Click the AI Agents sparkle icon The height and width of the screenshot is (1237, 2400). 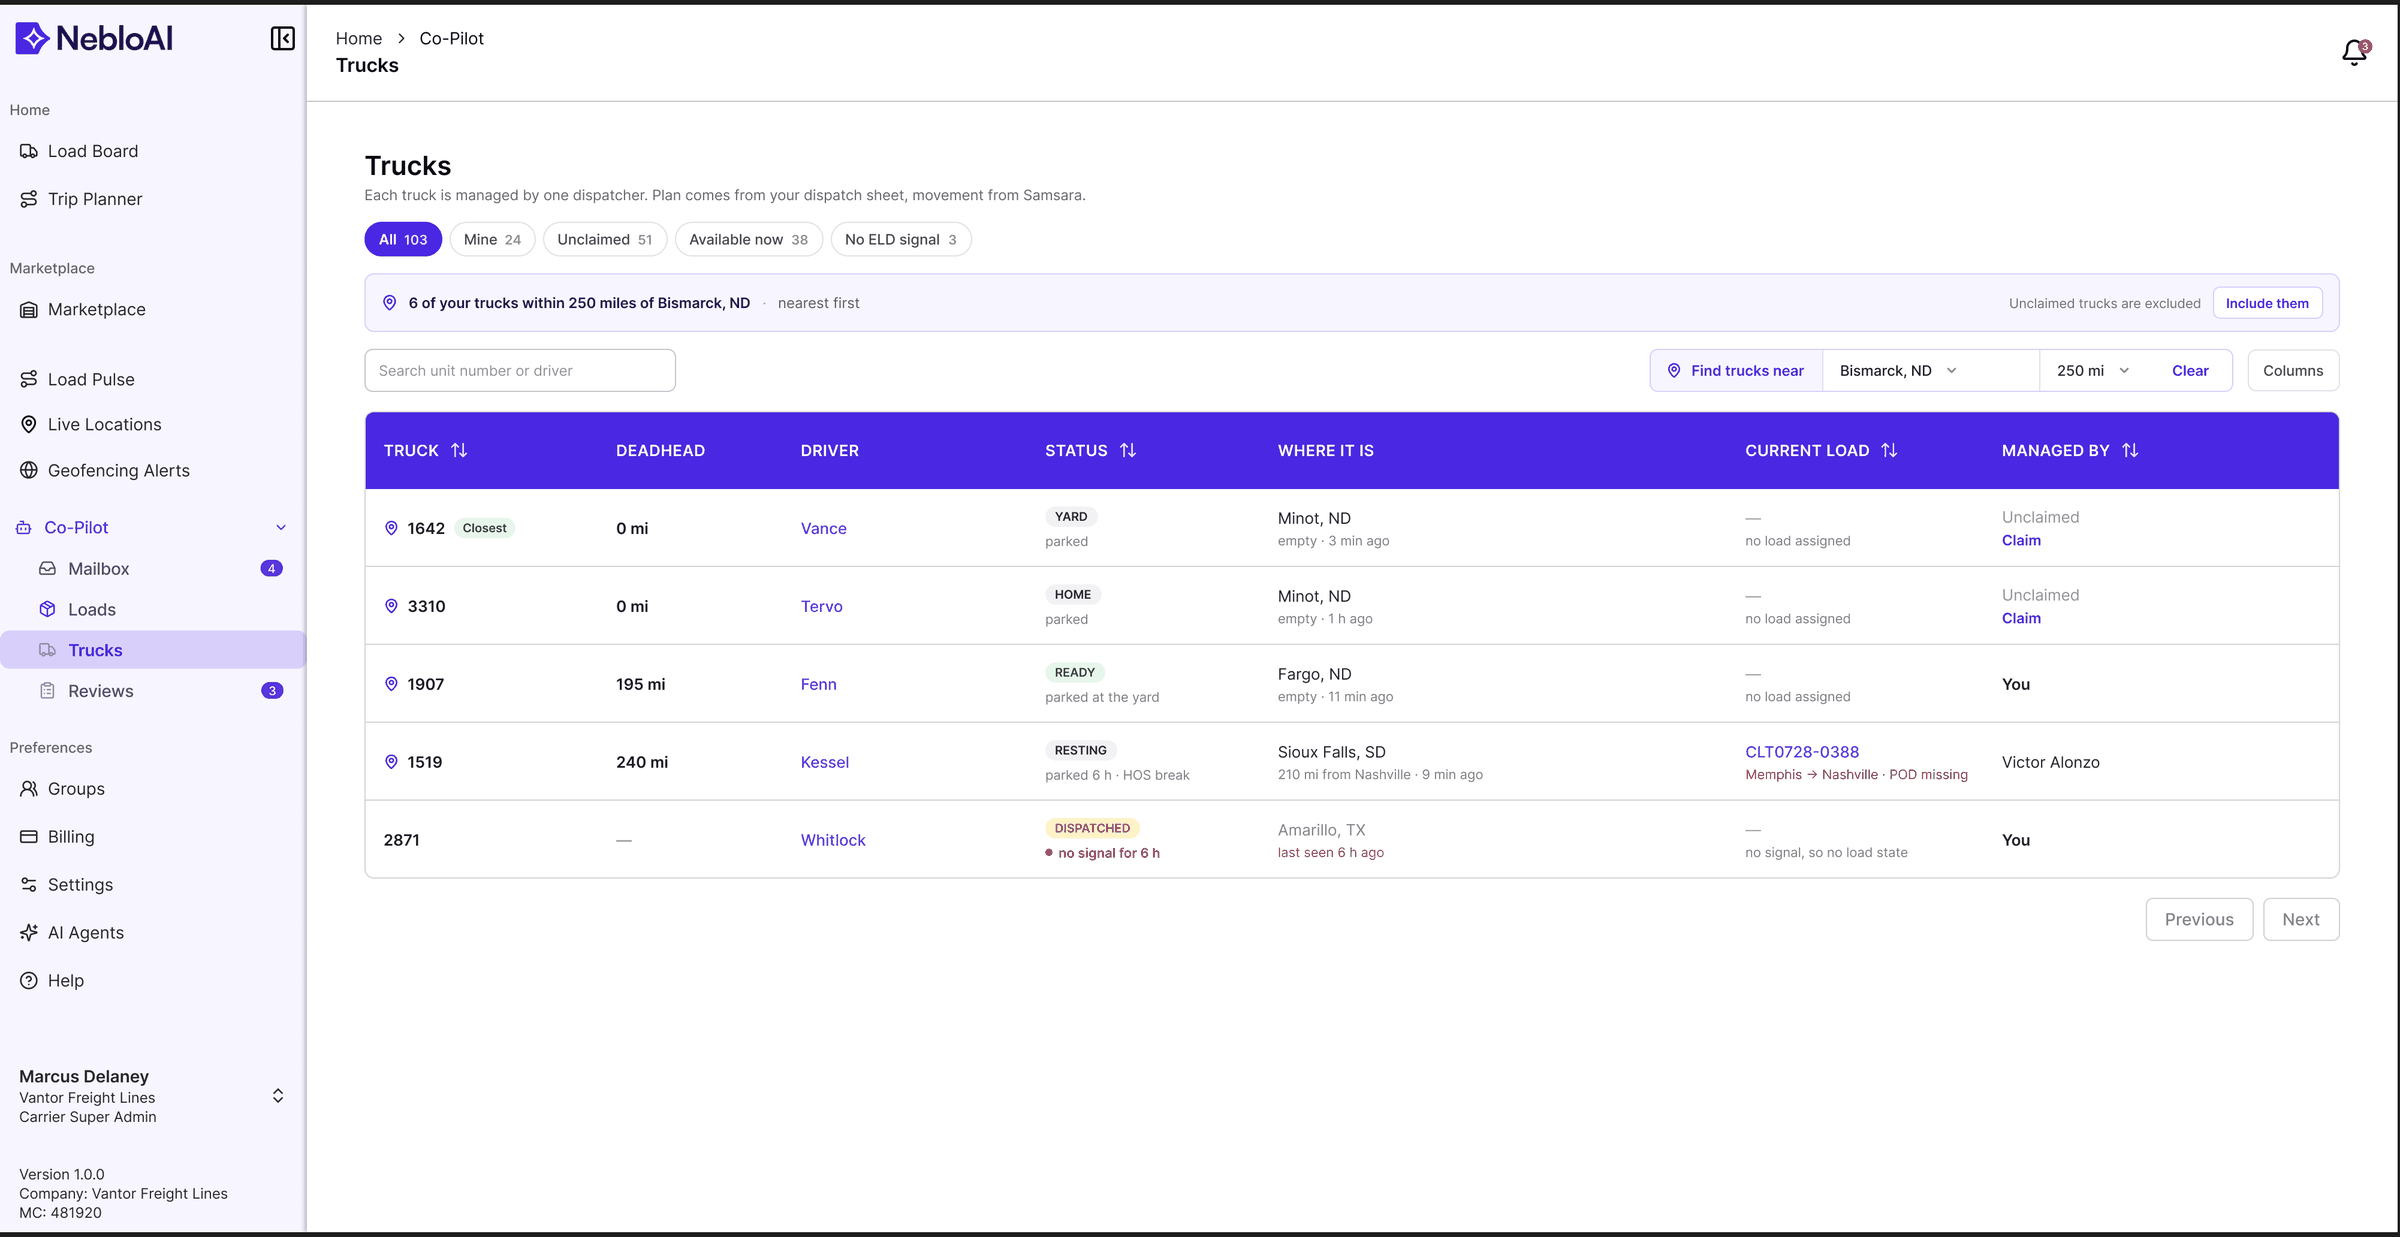coord(29,933)
